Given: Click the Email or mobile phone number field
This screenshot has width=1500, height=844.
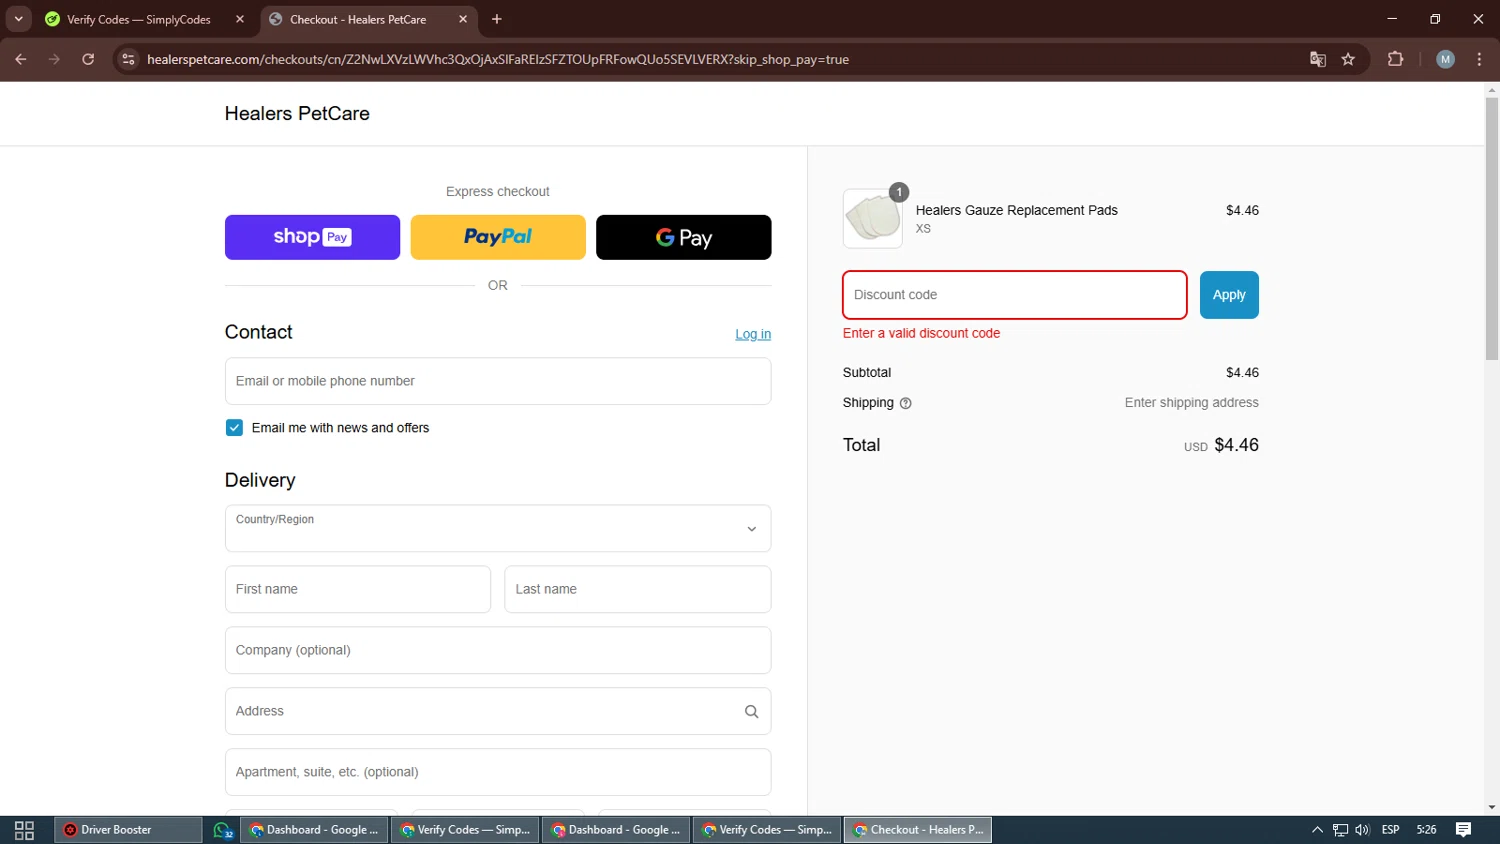Looking at the screenshot, I should click(498, 381).
